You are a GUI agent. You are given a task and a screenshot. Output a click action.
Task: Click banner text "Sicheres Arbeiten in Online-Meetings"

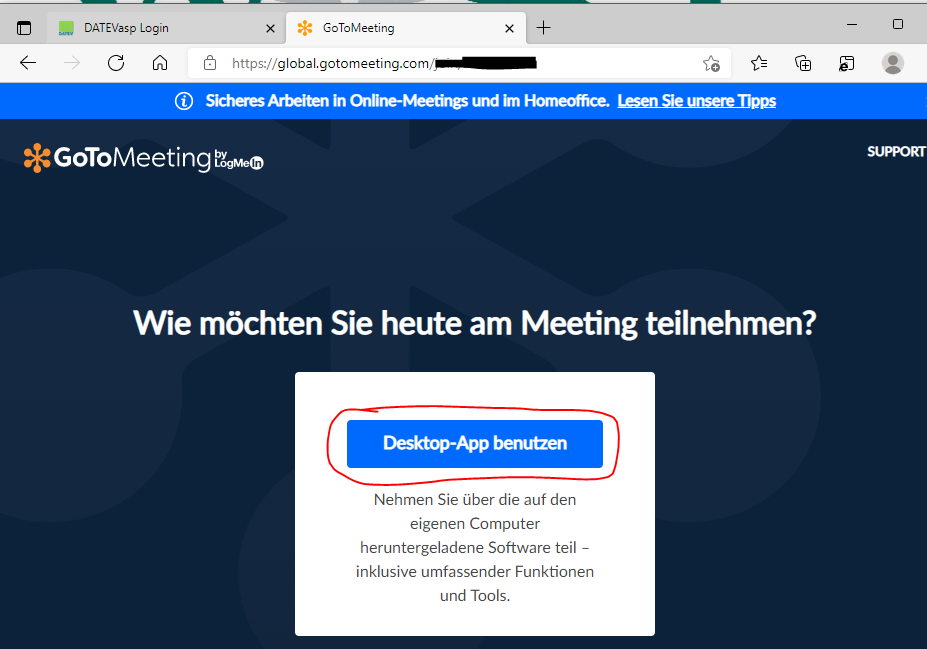(337, 101)
